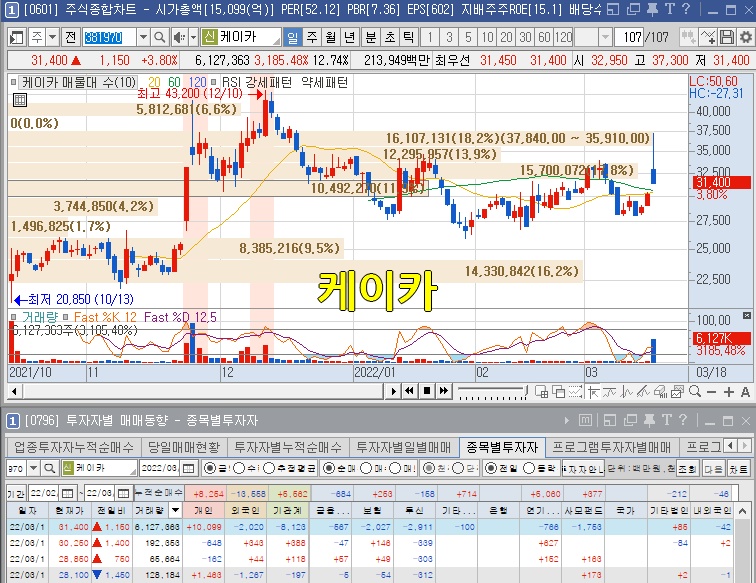Click the 107 candle count input field

[x=629, y=37]
